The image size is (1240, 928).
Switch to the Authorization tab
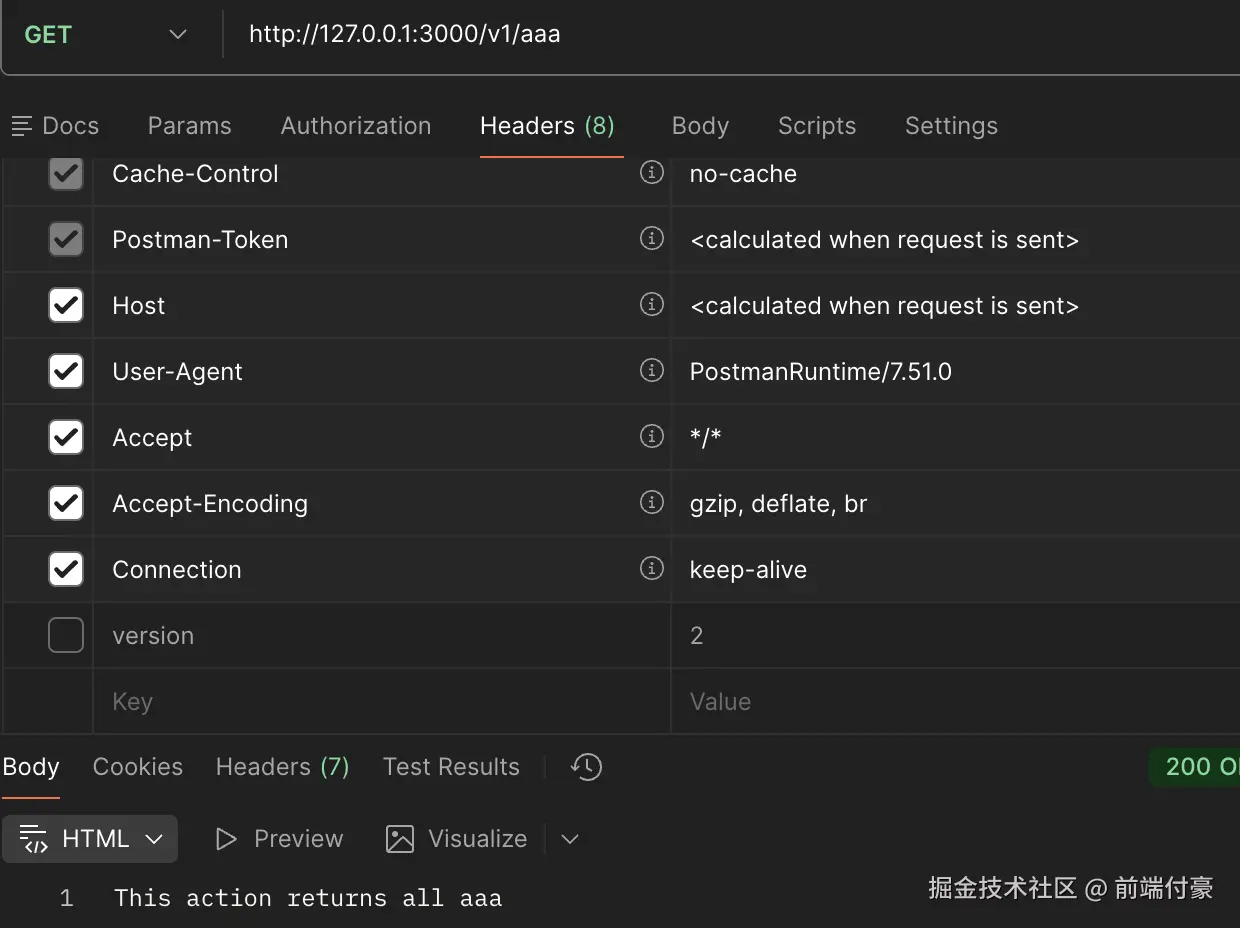pyautogui.click(x=355, y=126)
